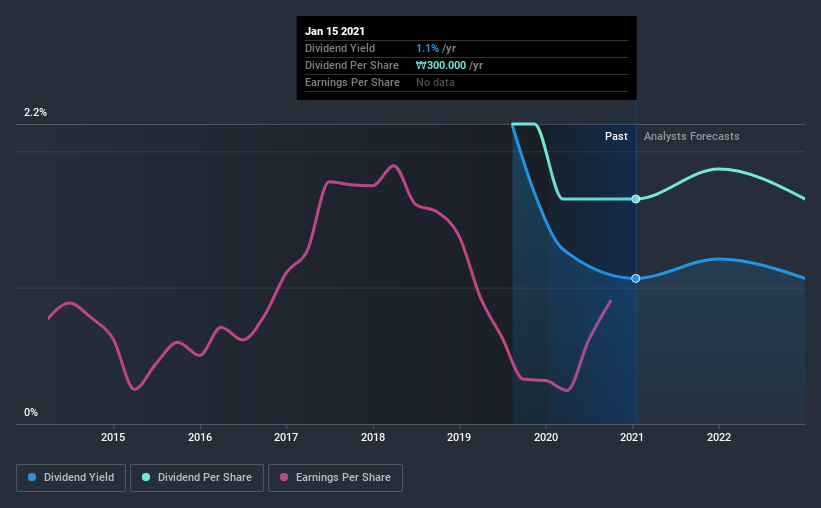Image resolution: width=821 pixels, height=508 pixels.
Task: Toggle the Dividend Per Share legend button
Action: click(x=197, y=478)
